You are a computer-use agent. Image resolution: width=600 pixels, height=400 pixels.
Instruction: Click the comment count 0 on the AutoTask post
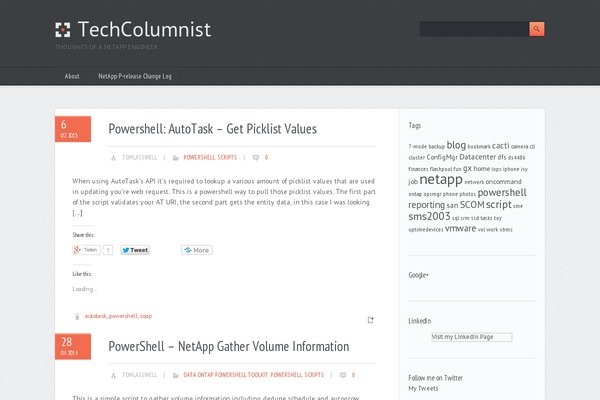pyautogui.click(x=266, y=157)
